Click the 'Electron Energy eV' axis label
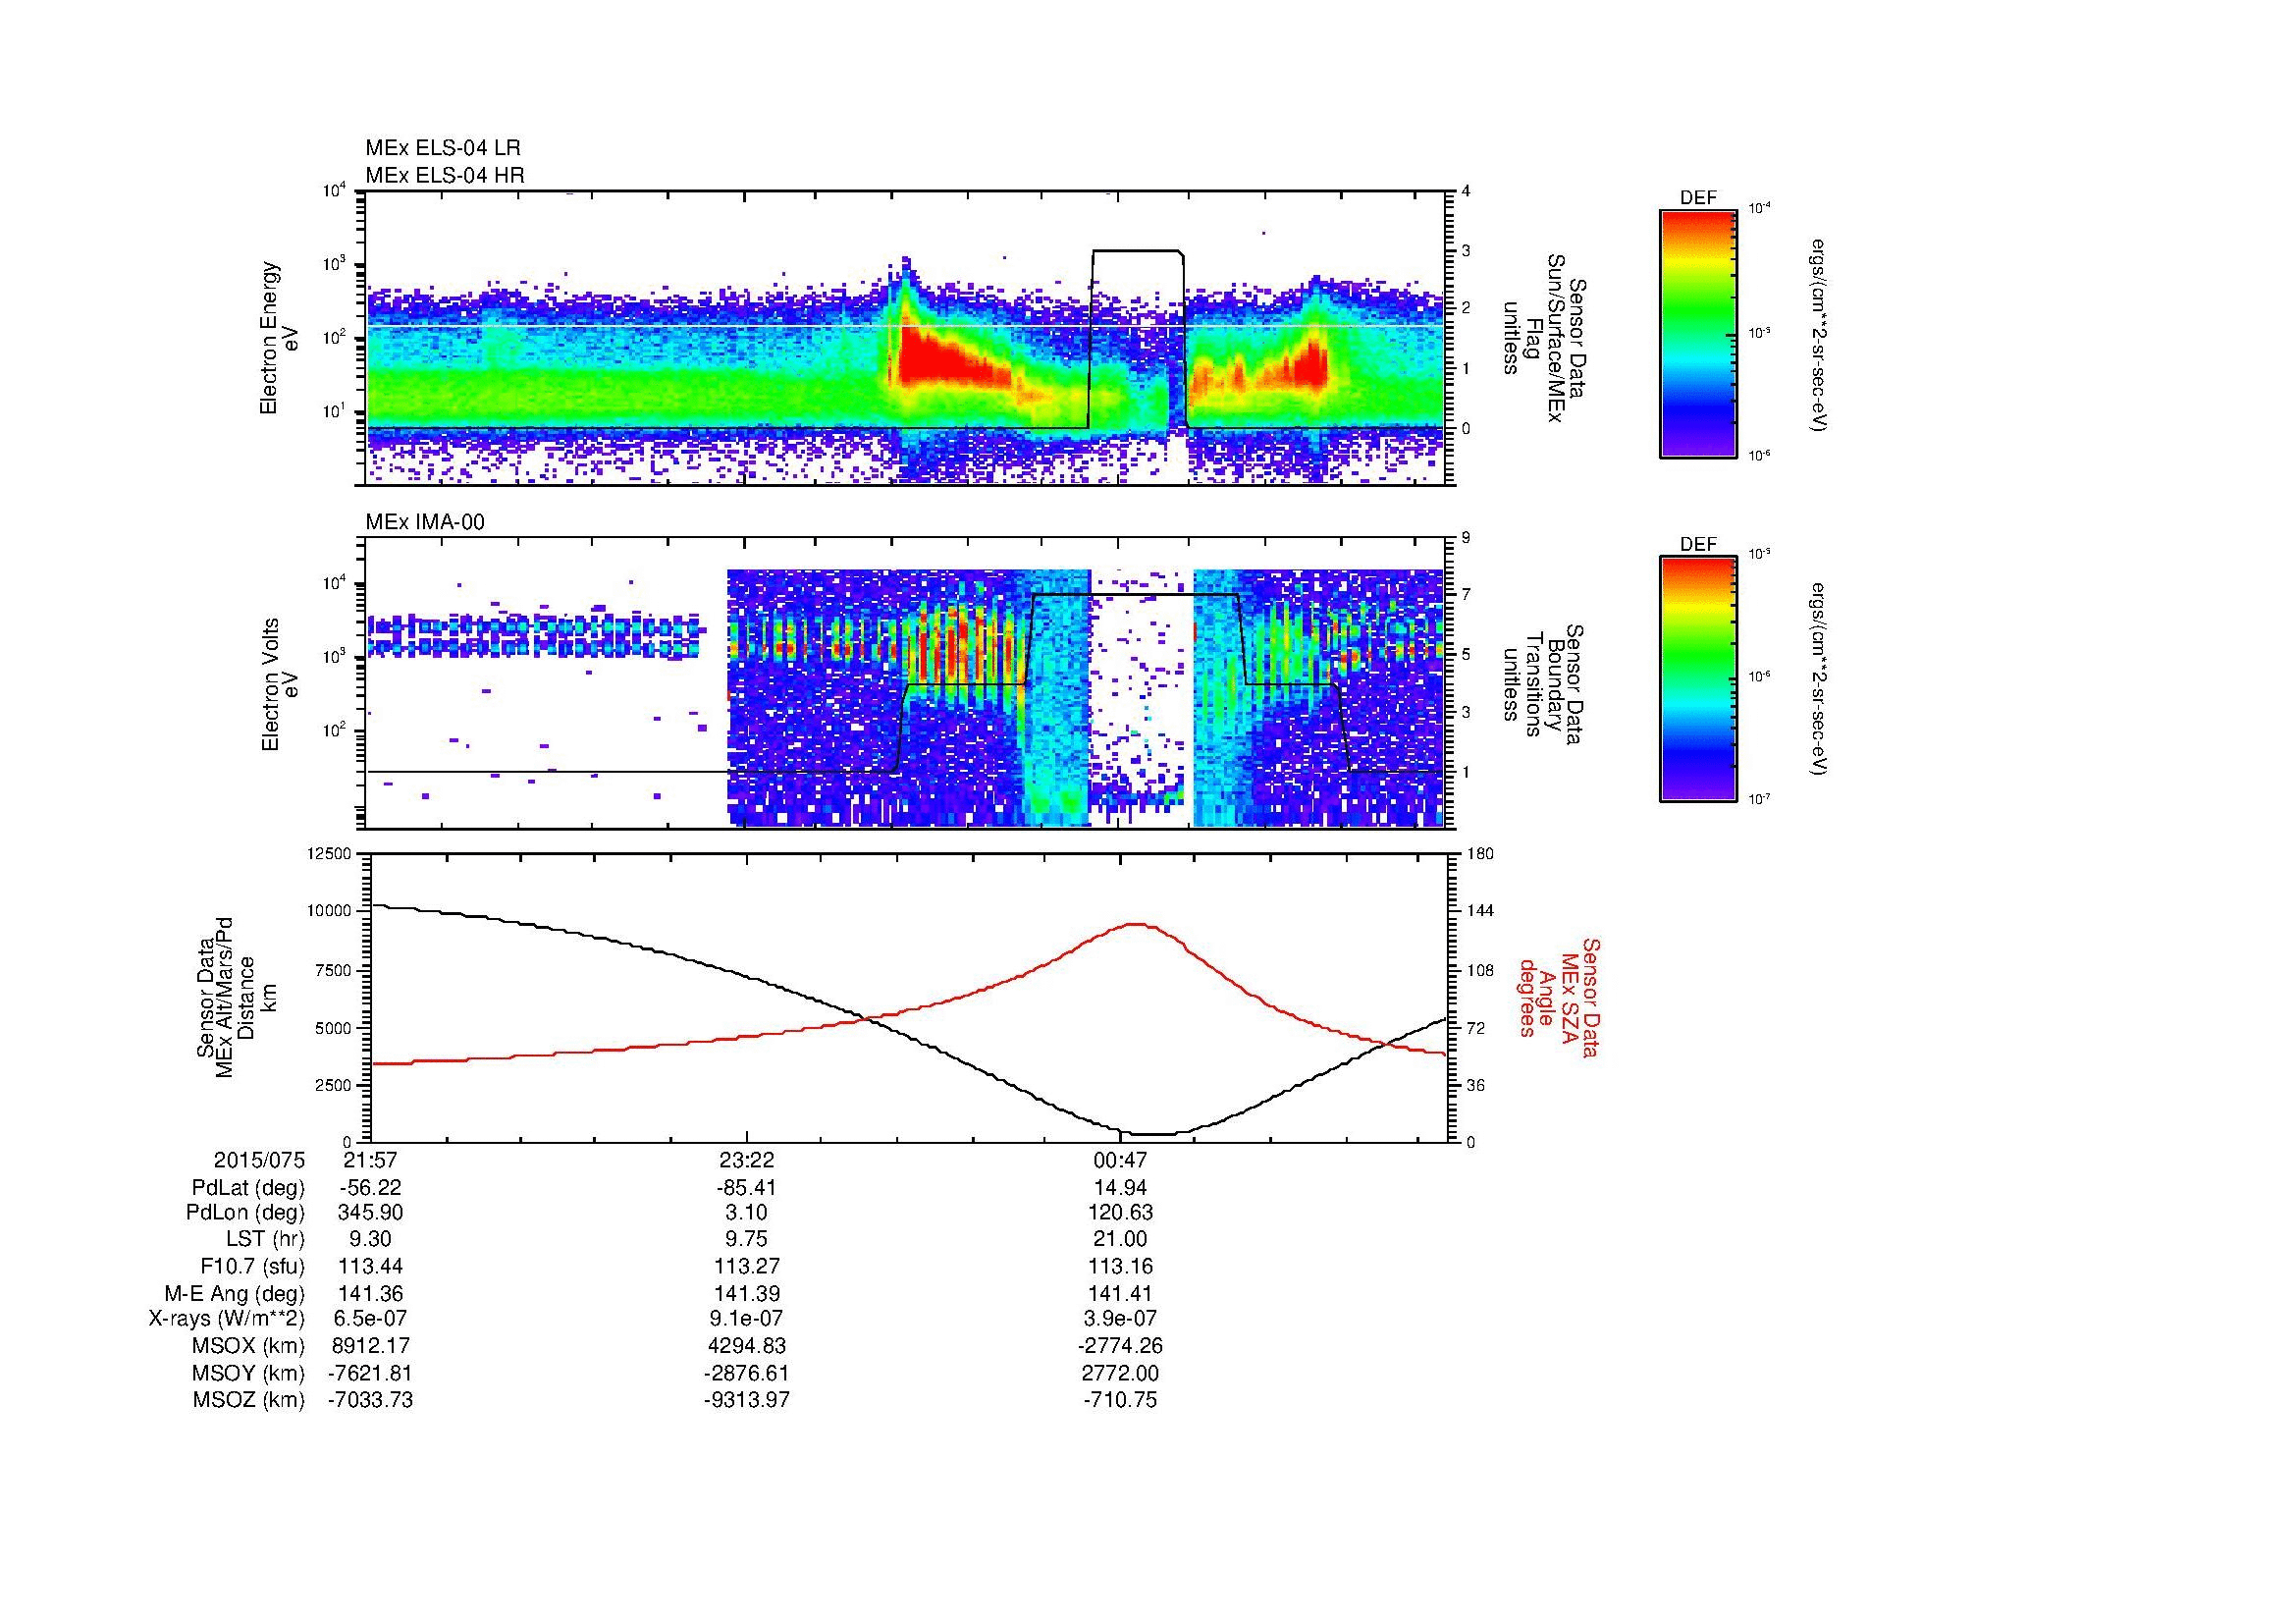 [279, 338]
